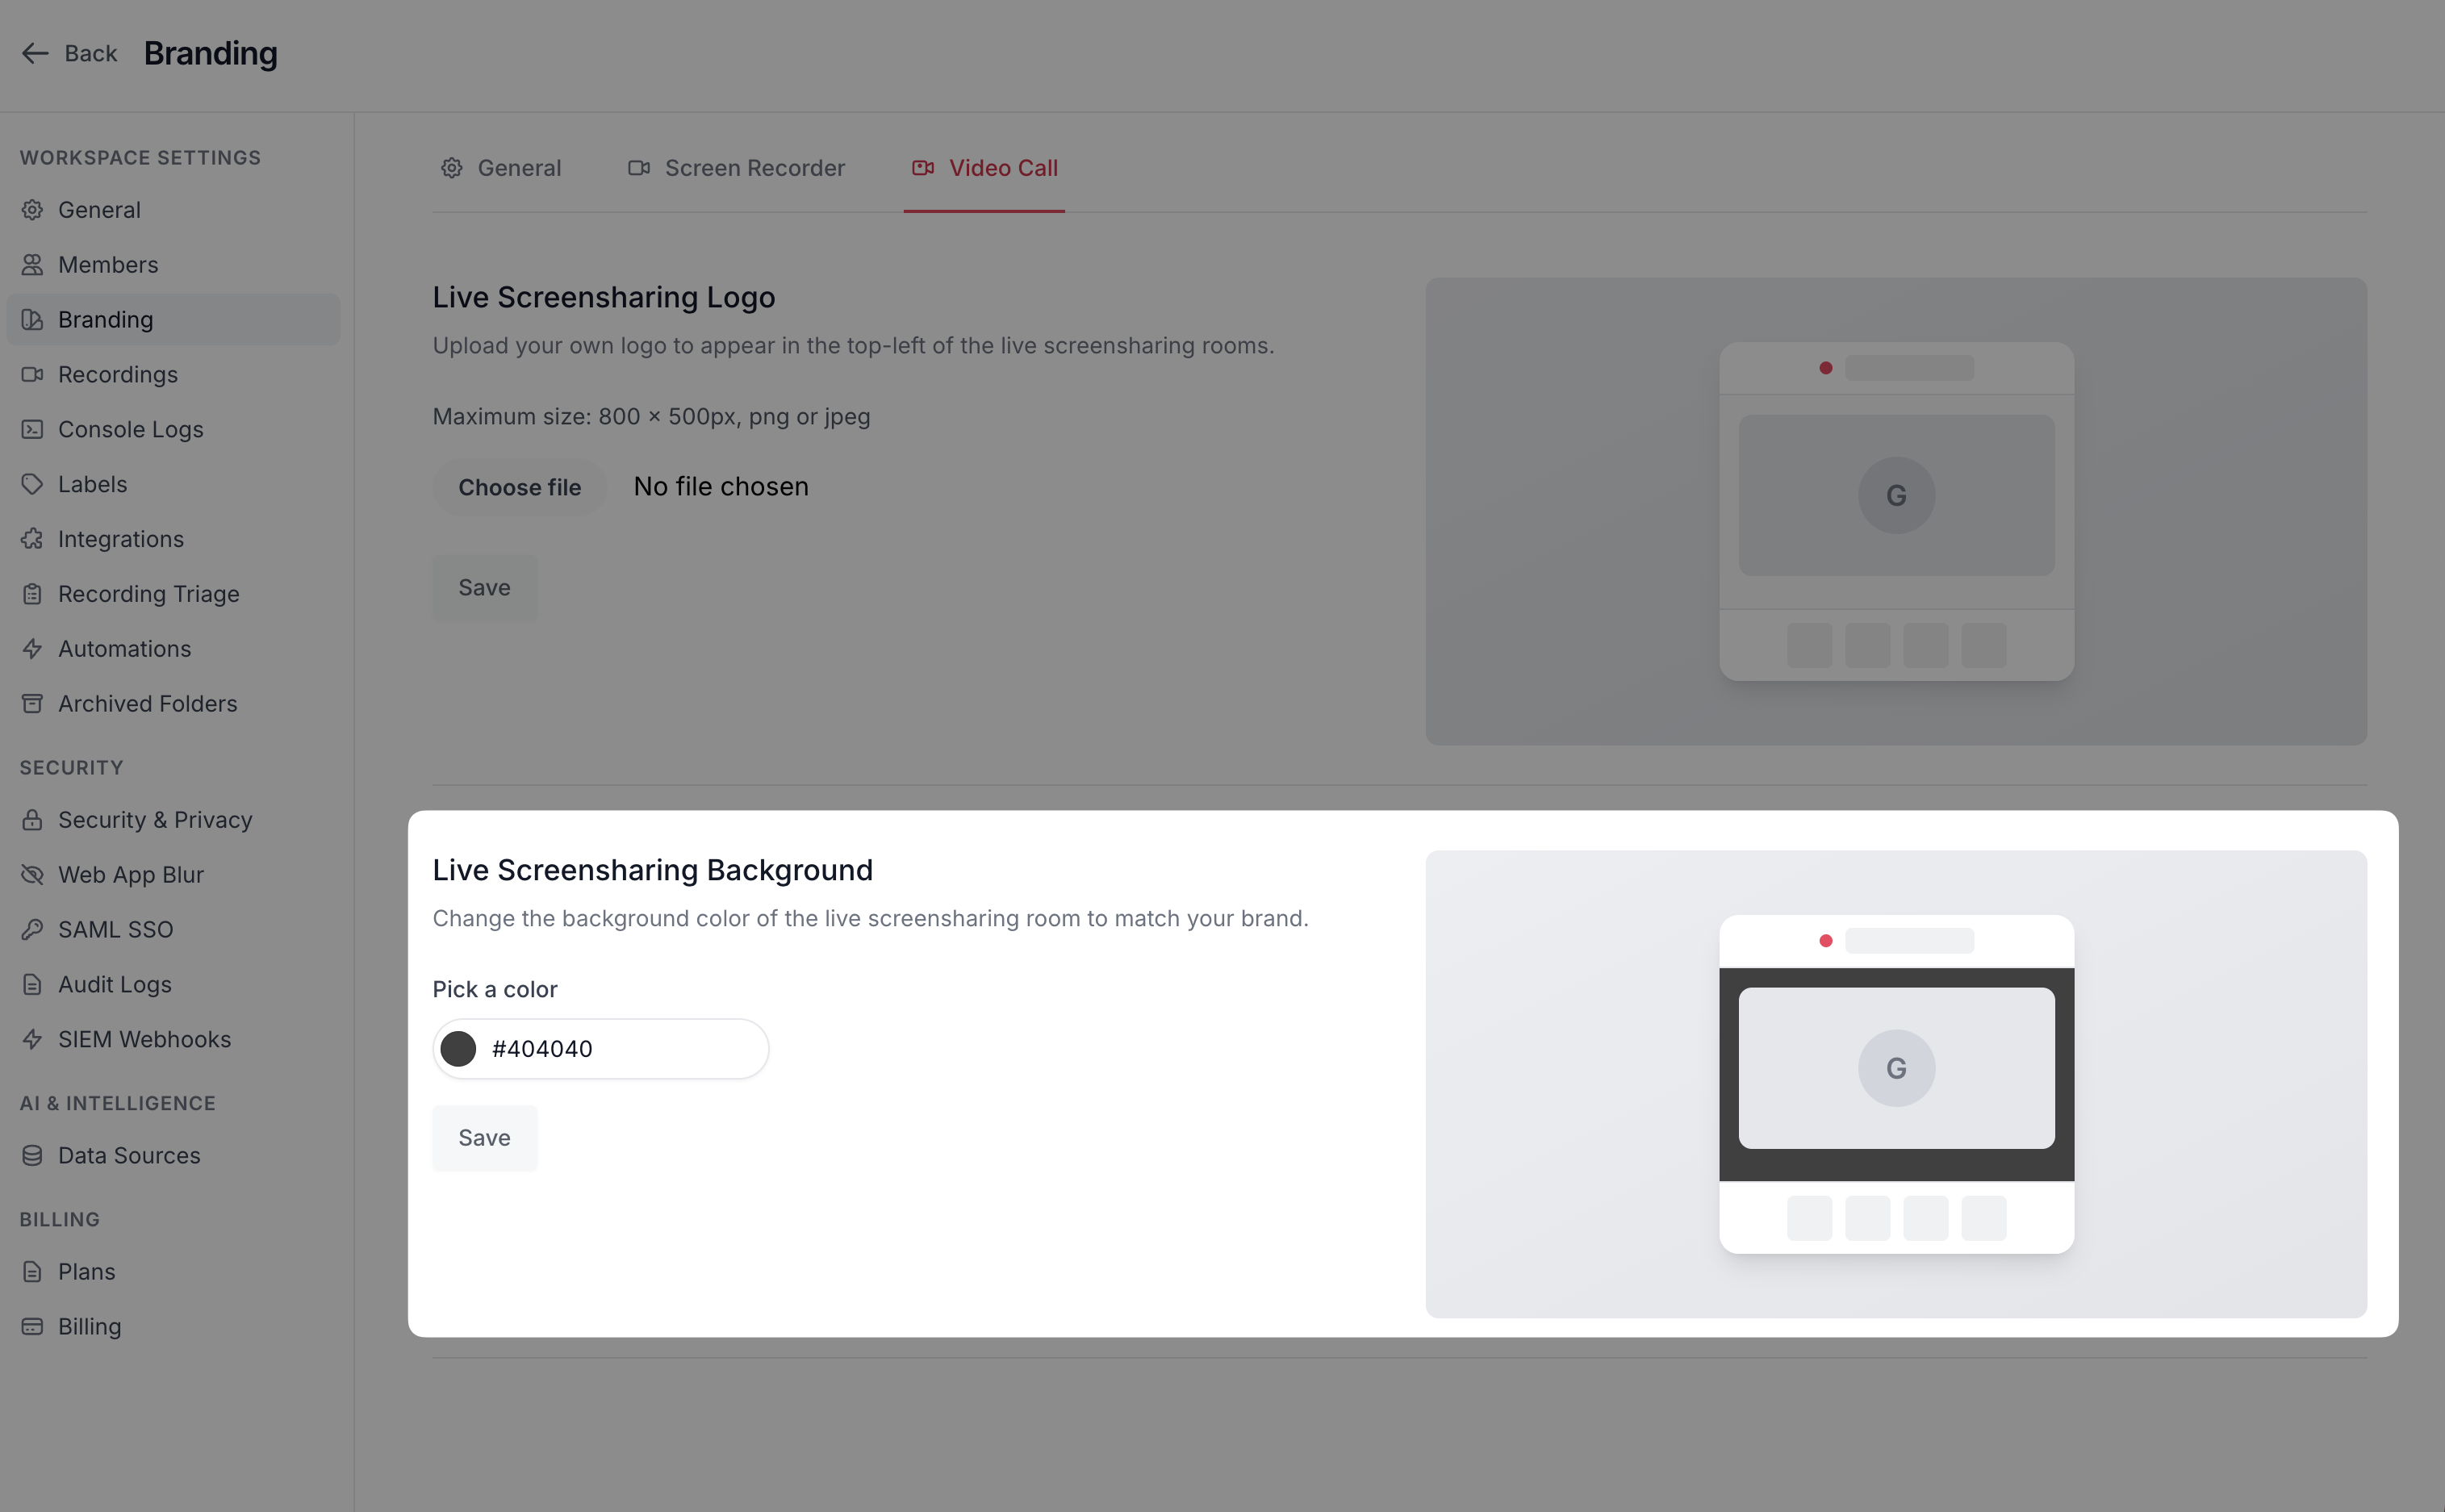Click the Labels tag icon
This screenshot has width=2445, height=1512.
32,484
